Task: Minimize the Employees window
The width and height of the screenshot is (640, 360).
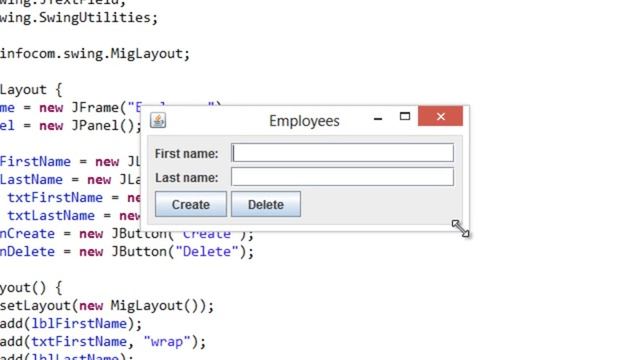Action: [x=378, y=119]
